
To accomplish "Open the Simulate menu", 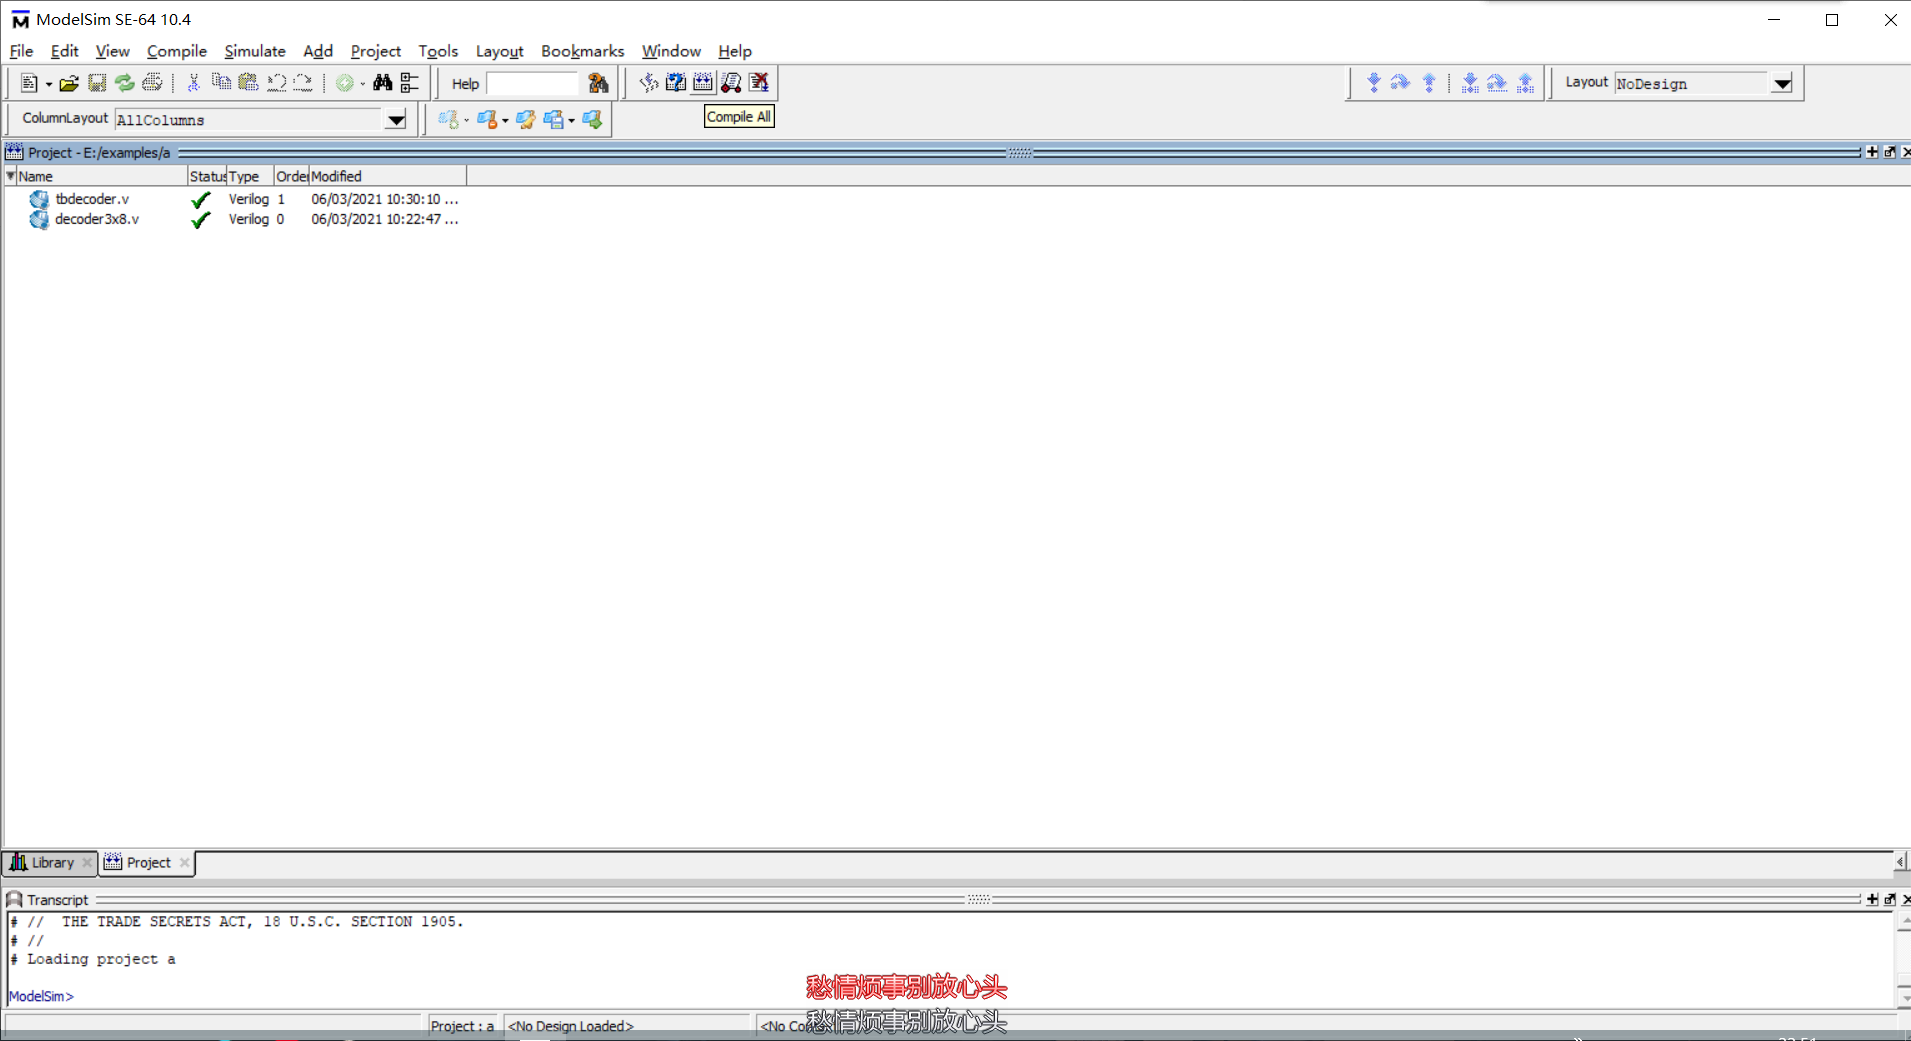I will coord(254,51).
